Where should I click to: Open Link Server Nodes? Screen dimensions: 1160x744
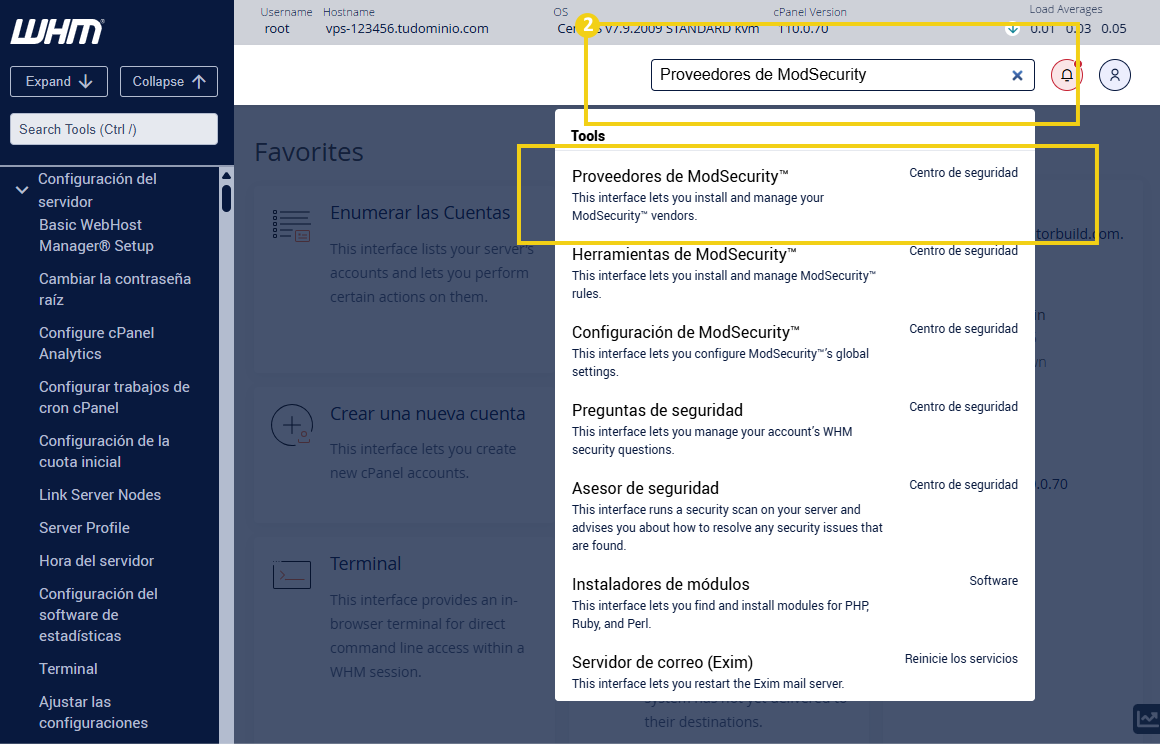(x=100, y=495)
